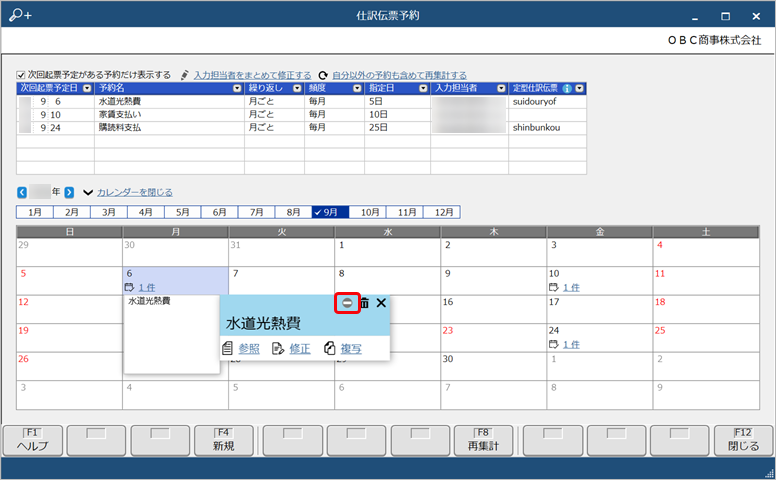
Task: Click 入力担当者をまとめて修正する link
Action: pos(252,75)
